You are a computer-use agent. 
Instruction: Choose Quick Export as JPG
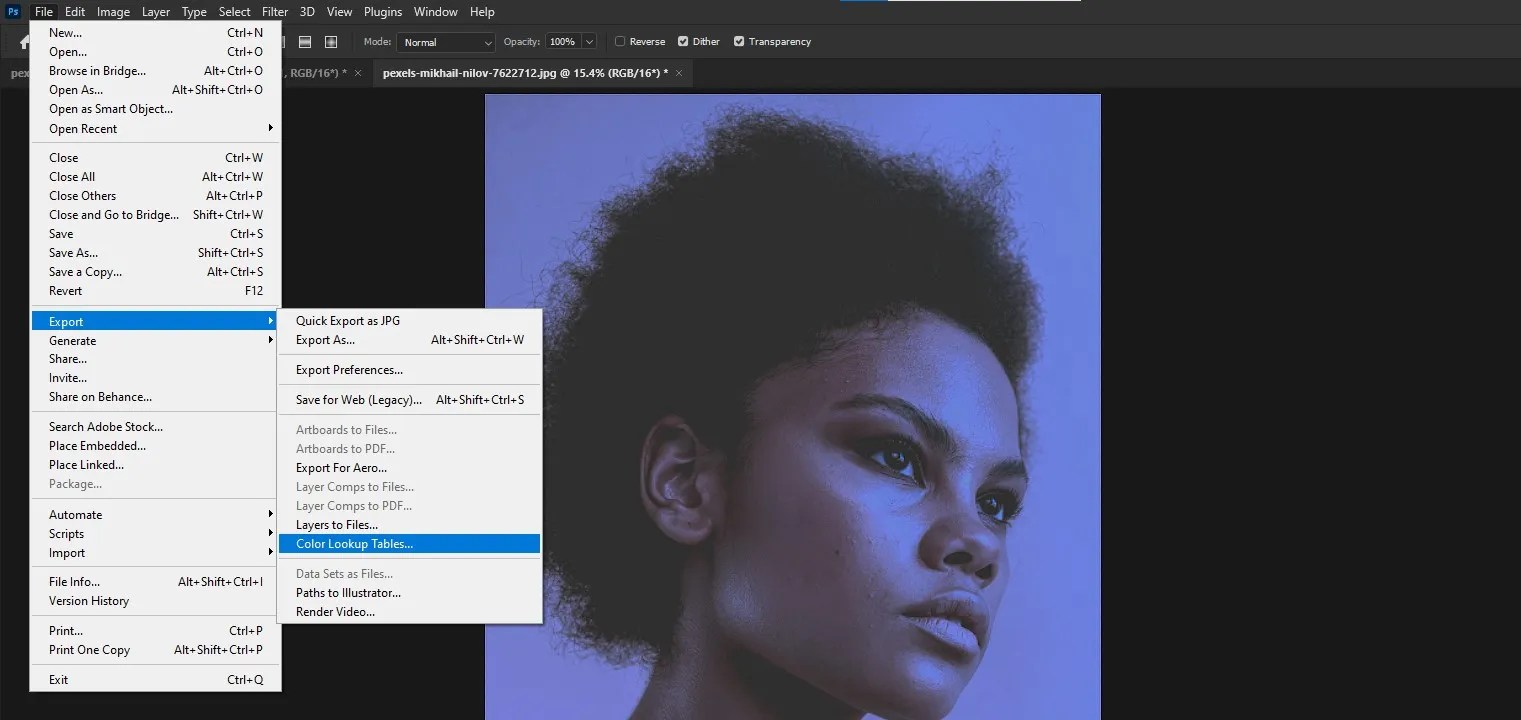pyautogui.click(x=347, y=320)
